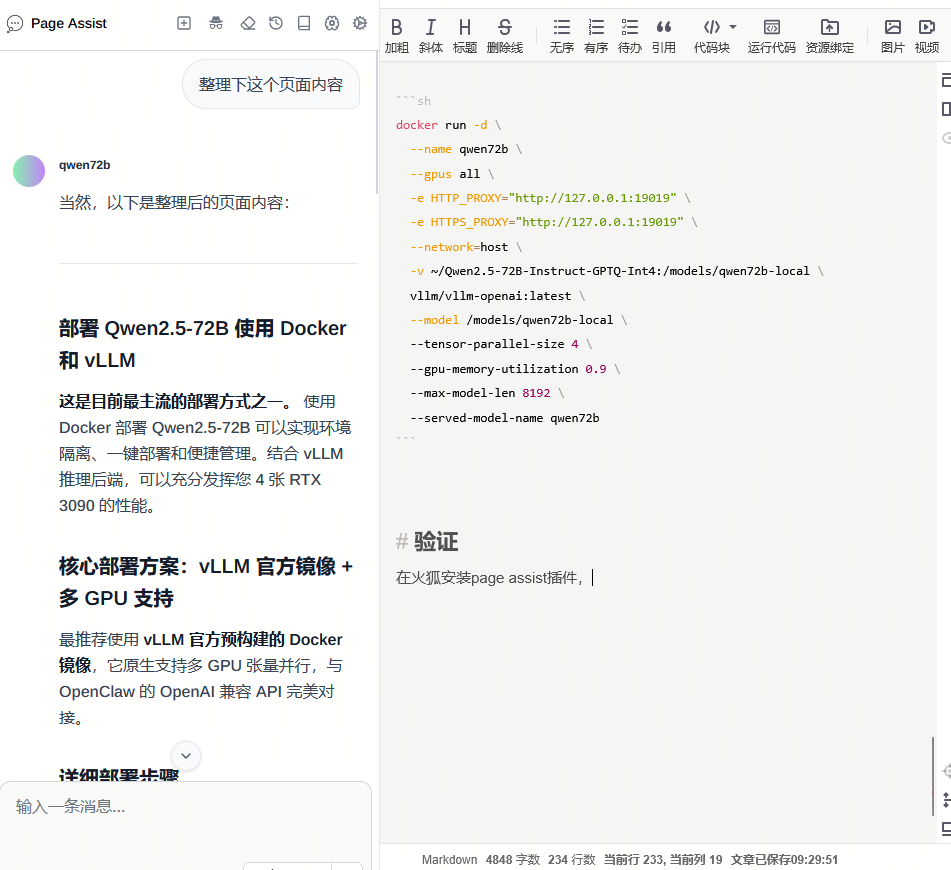
Task: Apply strikethrough with 删除线
Action: (505, 35)
